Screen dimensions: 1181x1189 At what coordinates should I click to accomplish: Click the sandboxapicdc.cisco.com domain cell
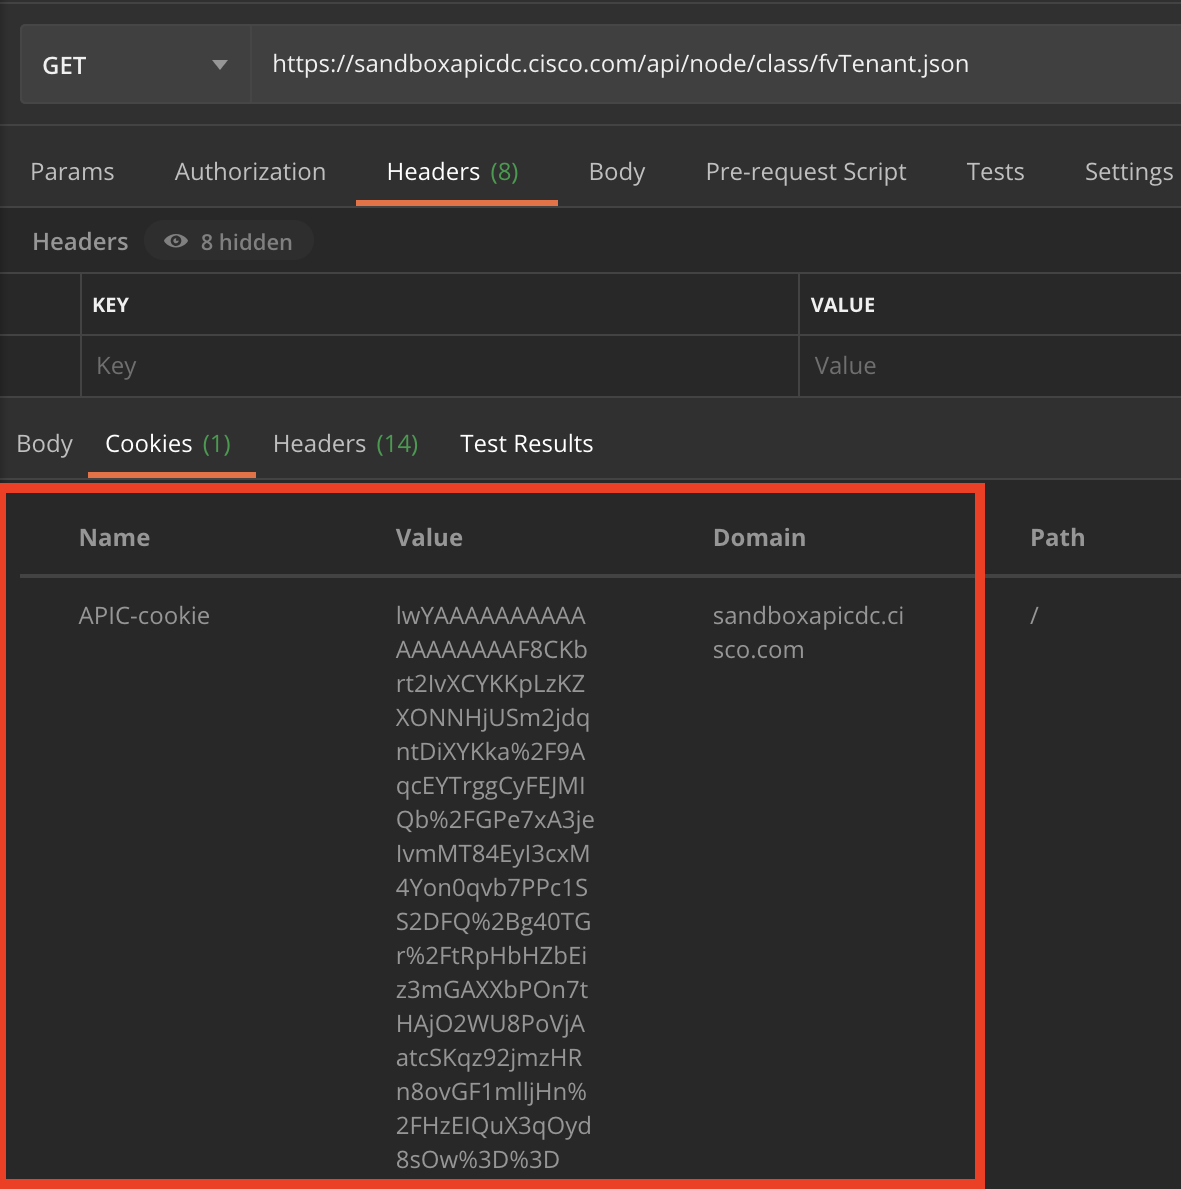point(807,632)
